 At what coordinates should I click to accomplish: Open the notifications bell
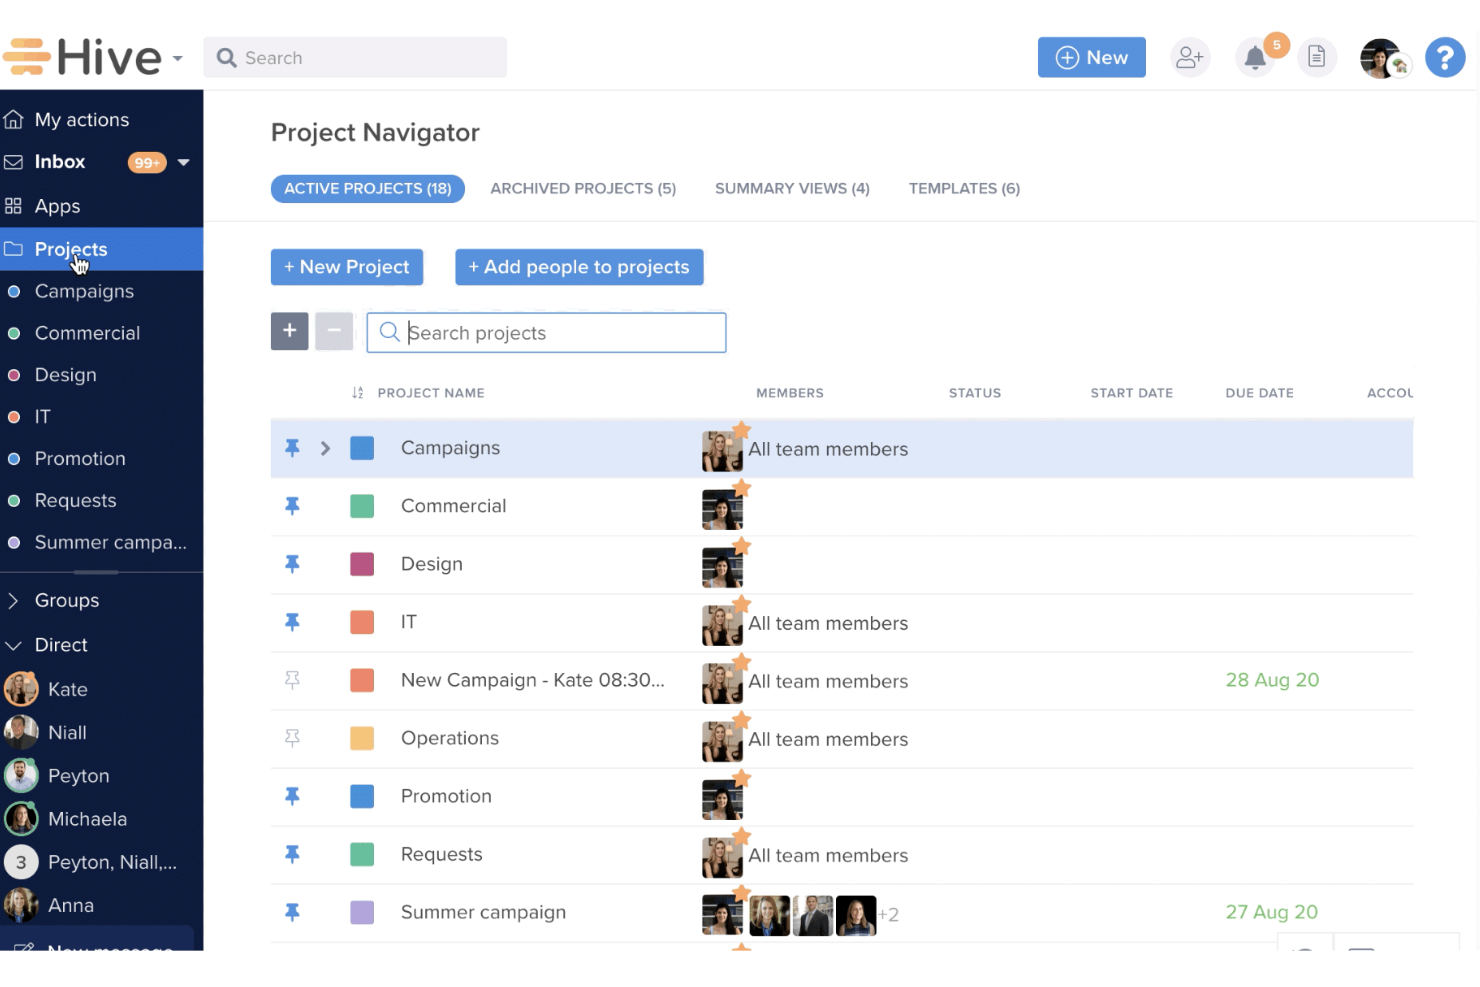1255,58
